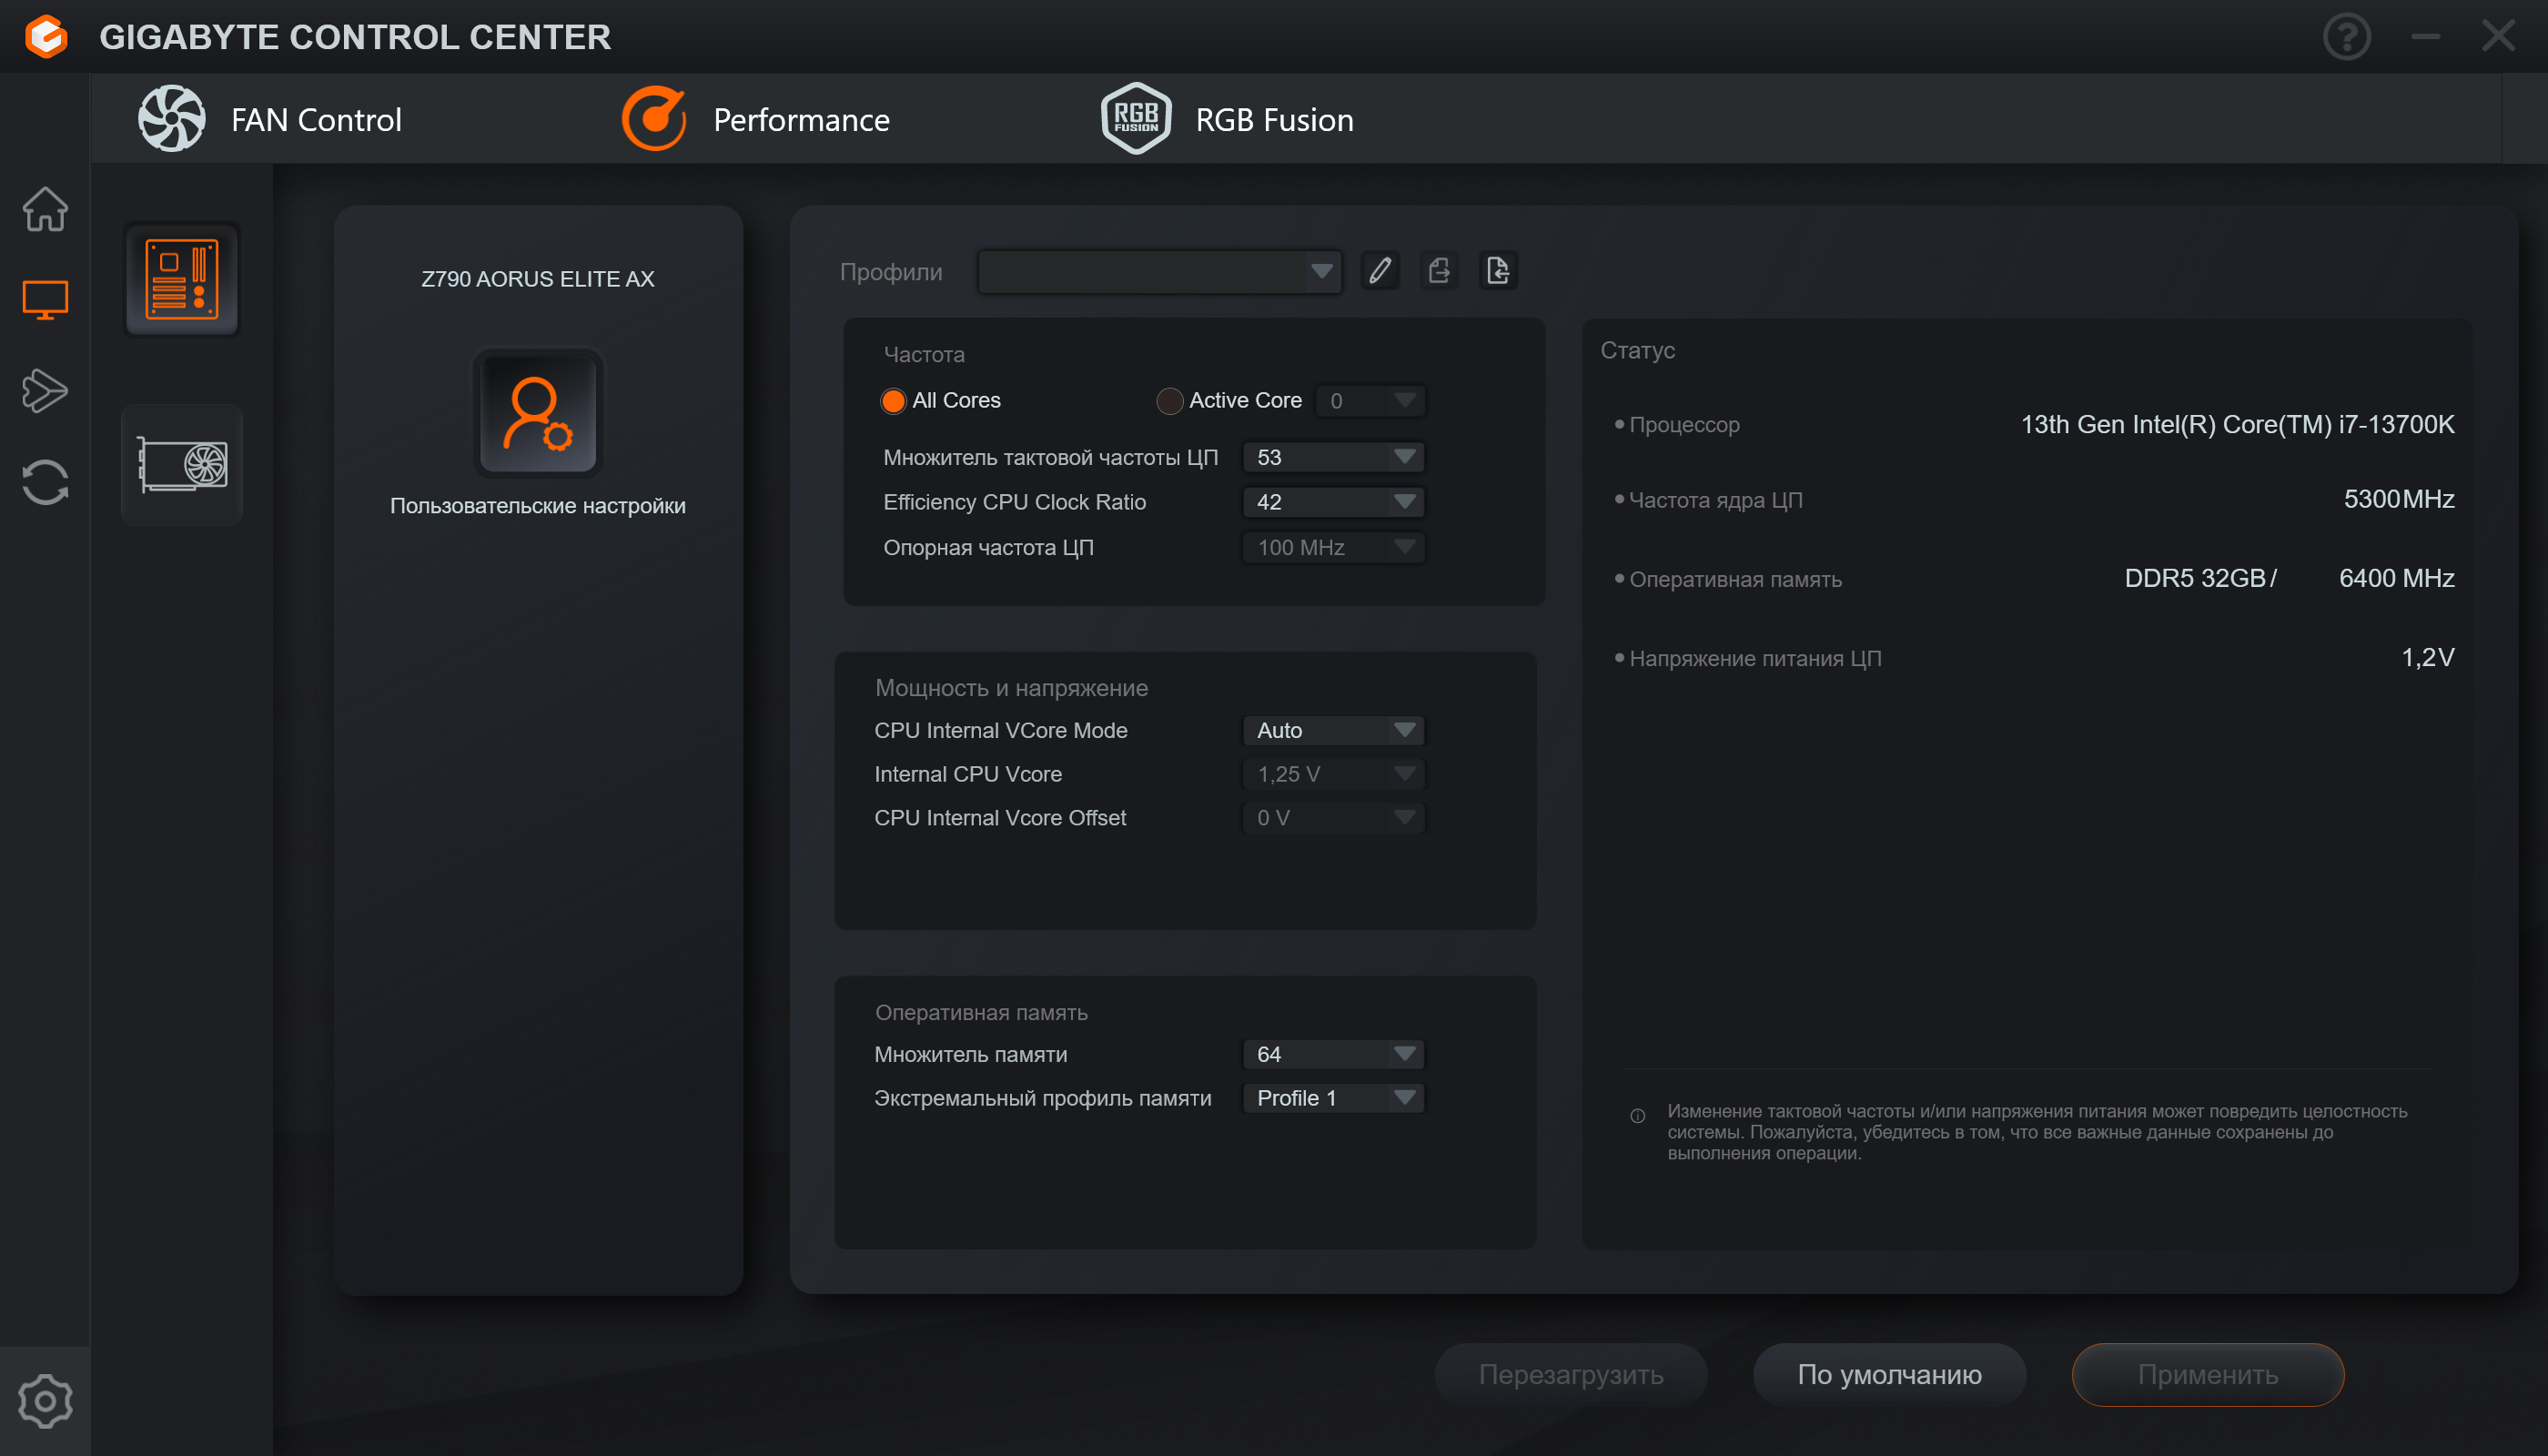
Task: Open CPU Internal VCore Mode Auto dropdown
Action: (x=1333, y=730)
